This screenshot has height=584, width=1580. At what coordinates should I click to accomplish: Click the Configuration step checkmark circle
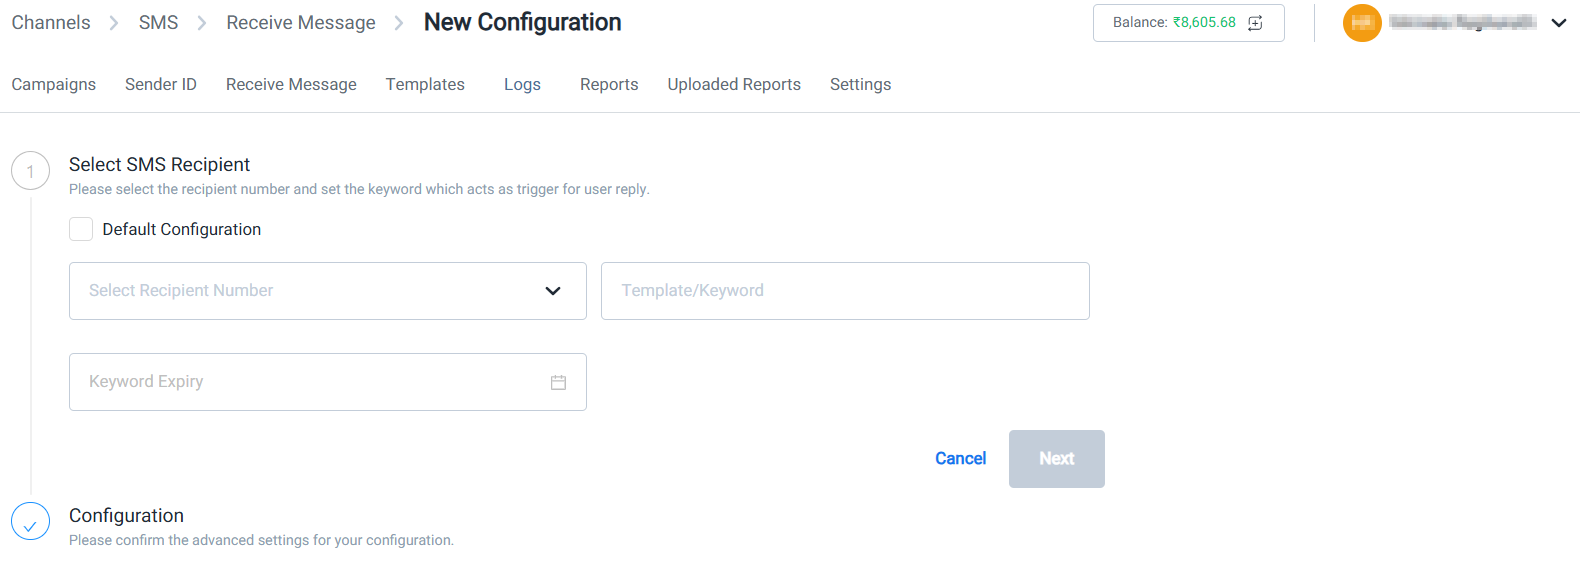coord(30,521)
